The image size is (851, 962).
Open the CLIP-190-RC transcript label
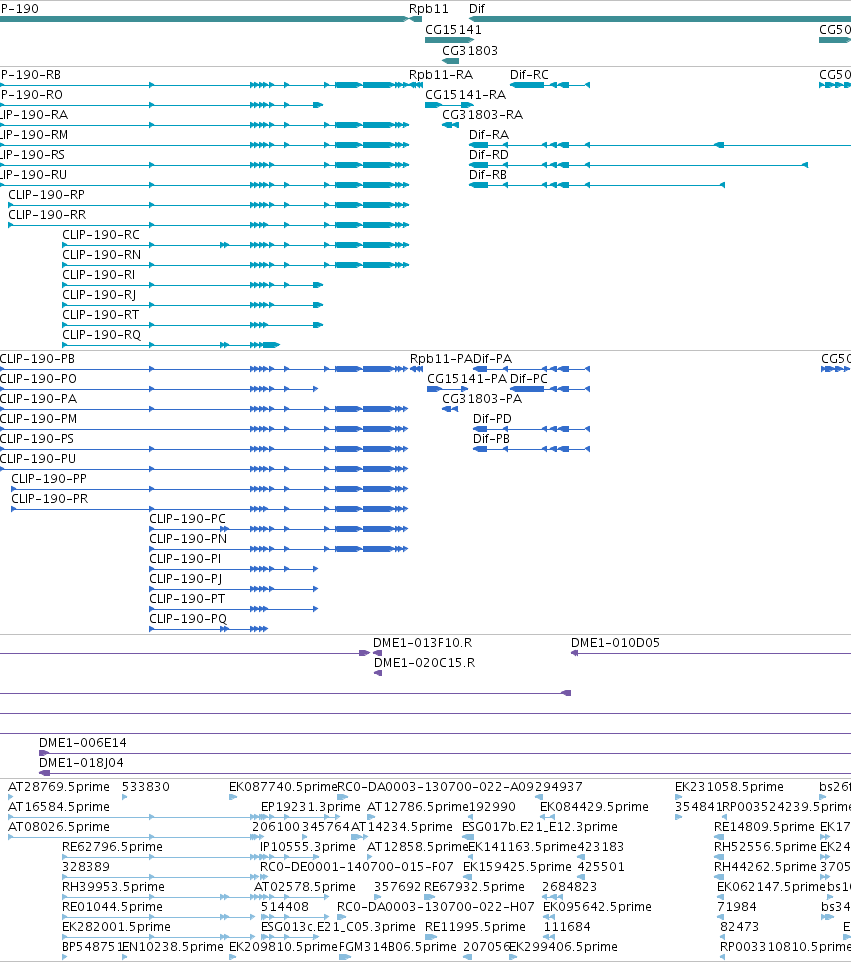101,234
